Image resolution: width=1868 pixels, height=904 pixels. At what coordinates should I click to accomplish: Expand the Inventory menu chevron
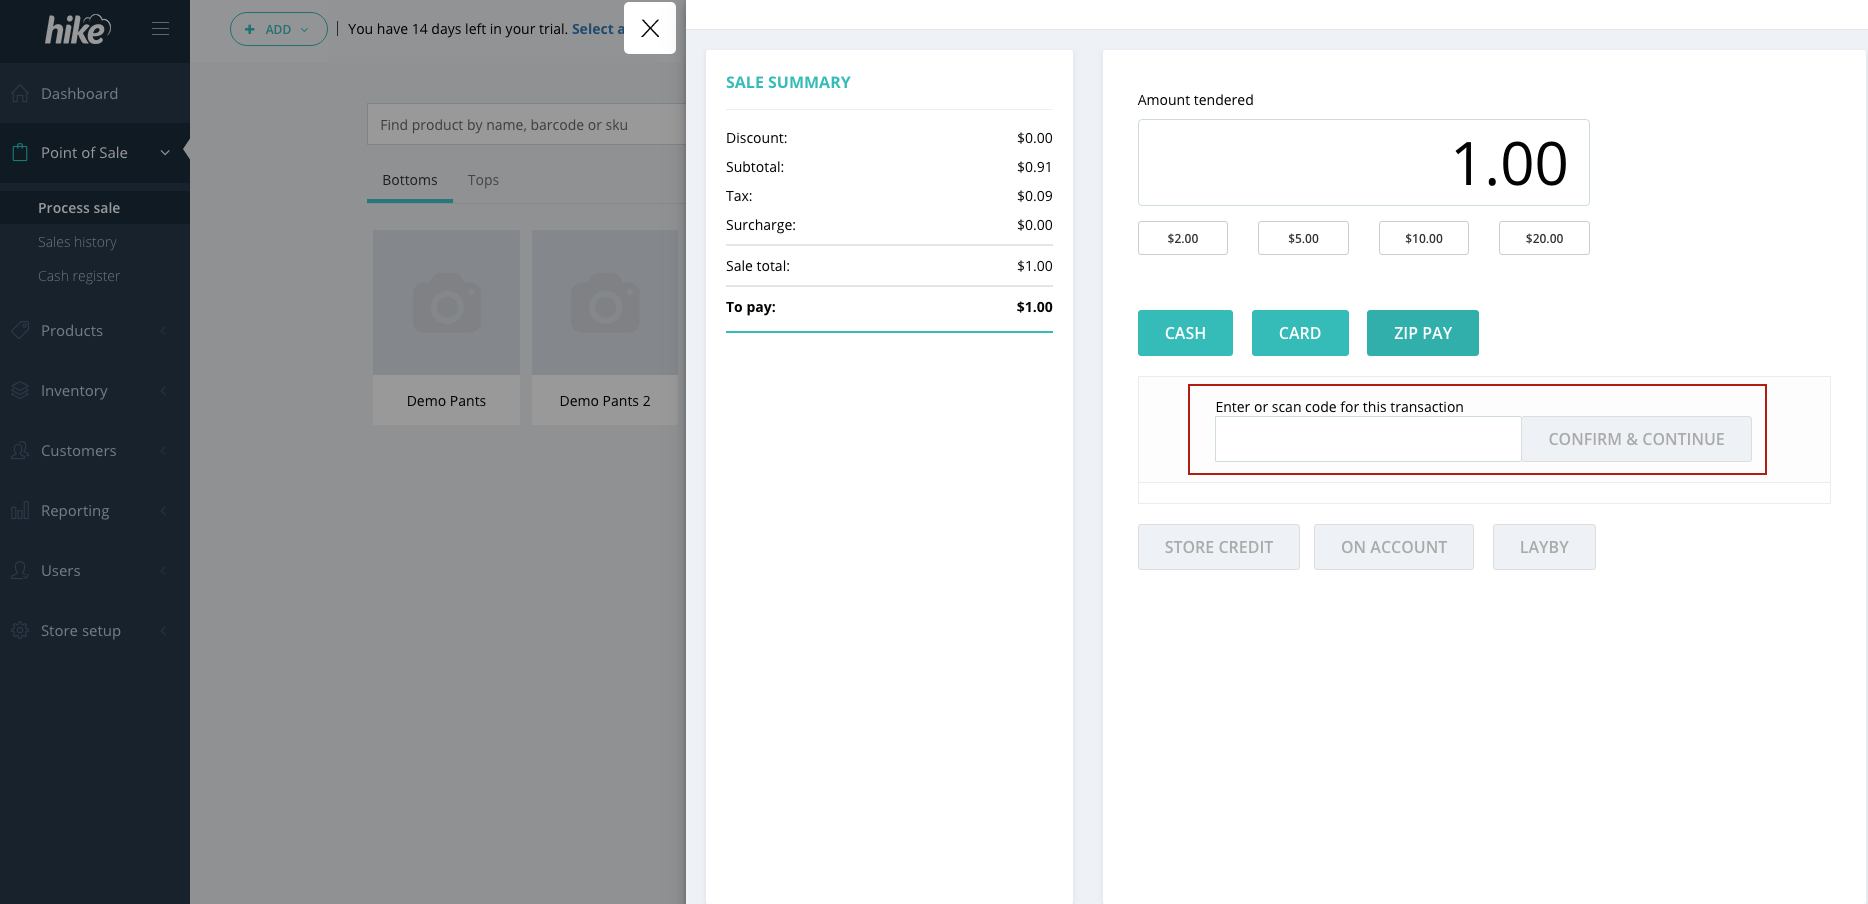coord(163,391)
